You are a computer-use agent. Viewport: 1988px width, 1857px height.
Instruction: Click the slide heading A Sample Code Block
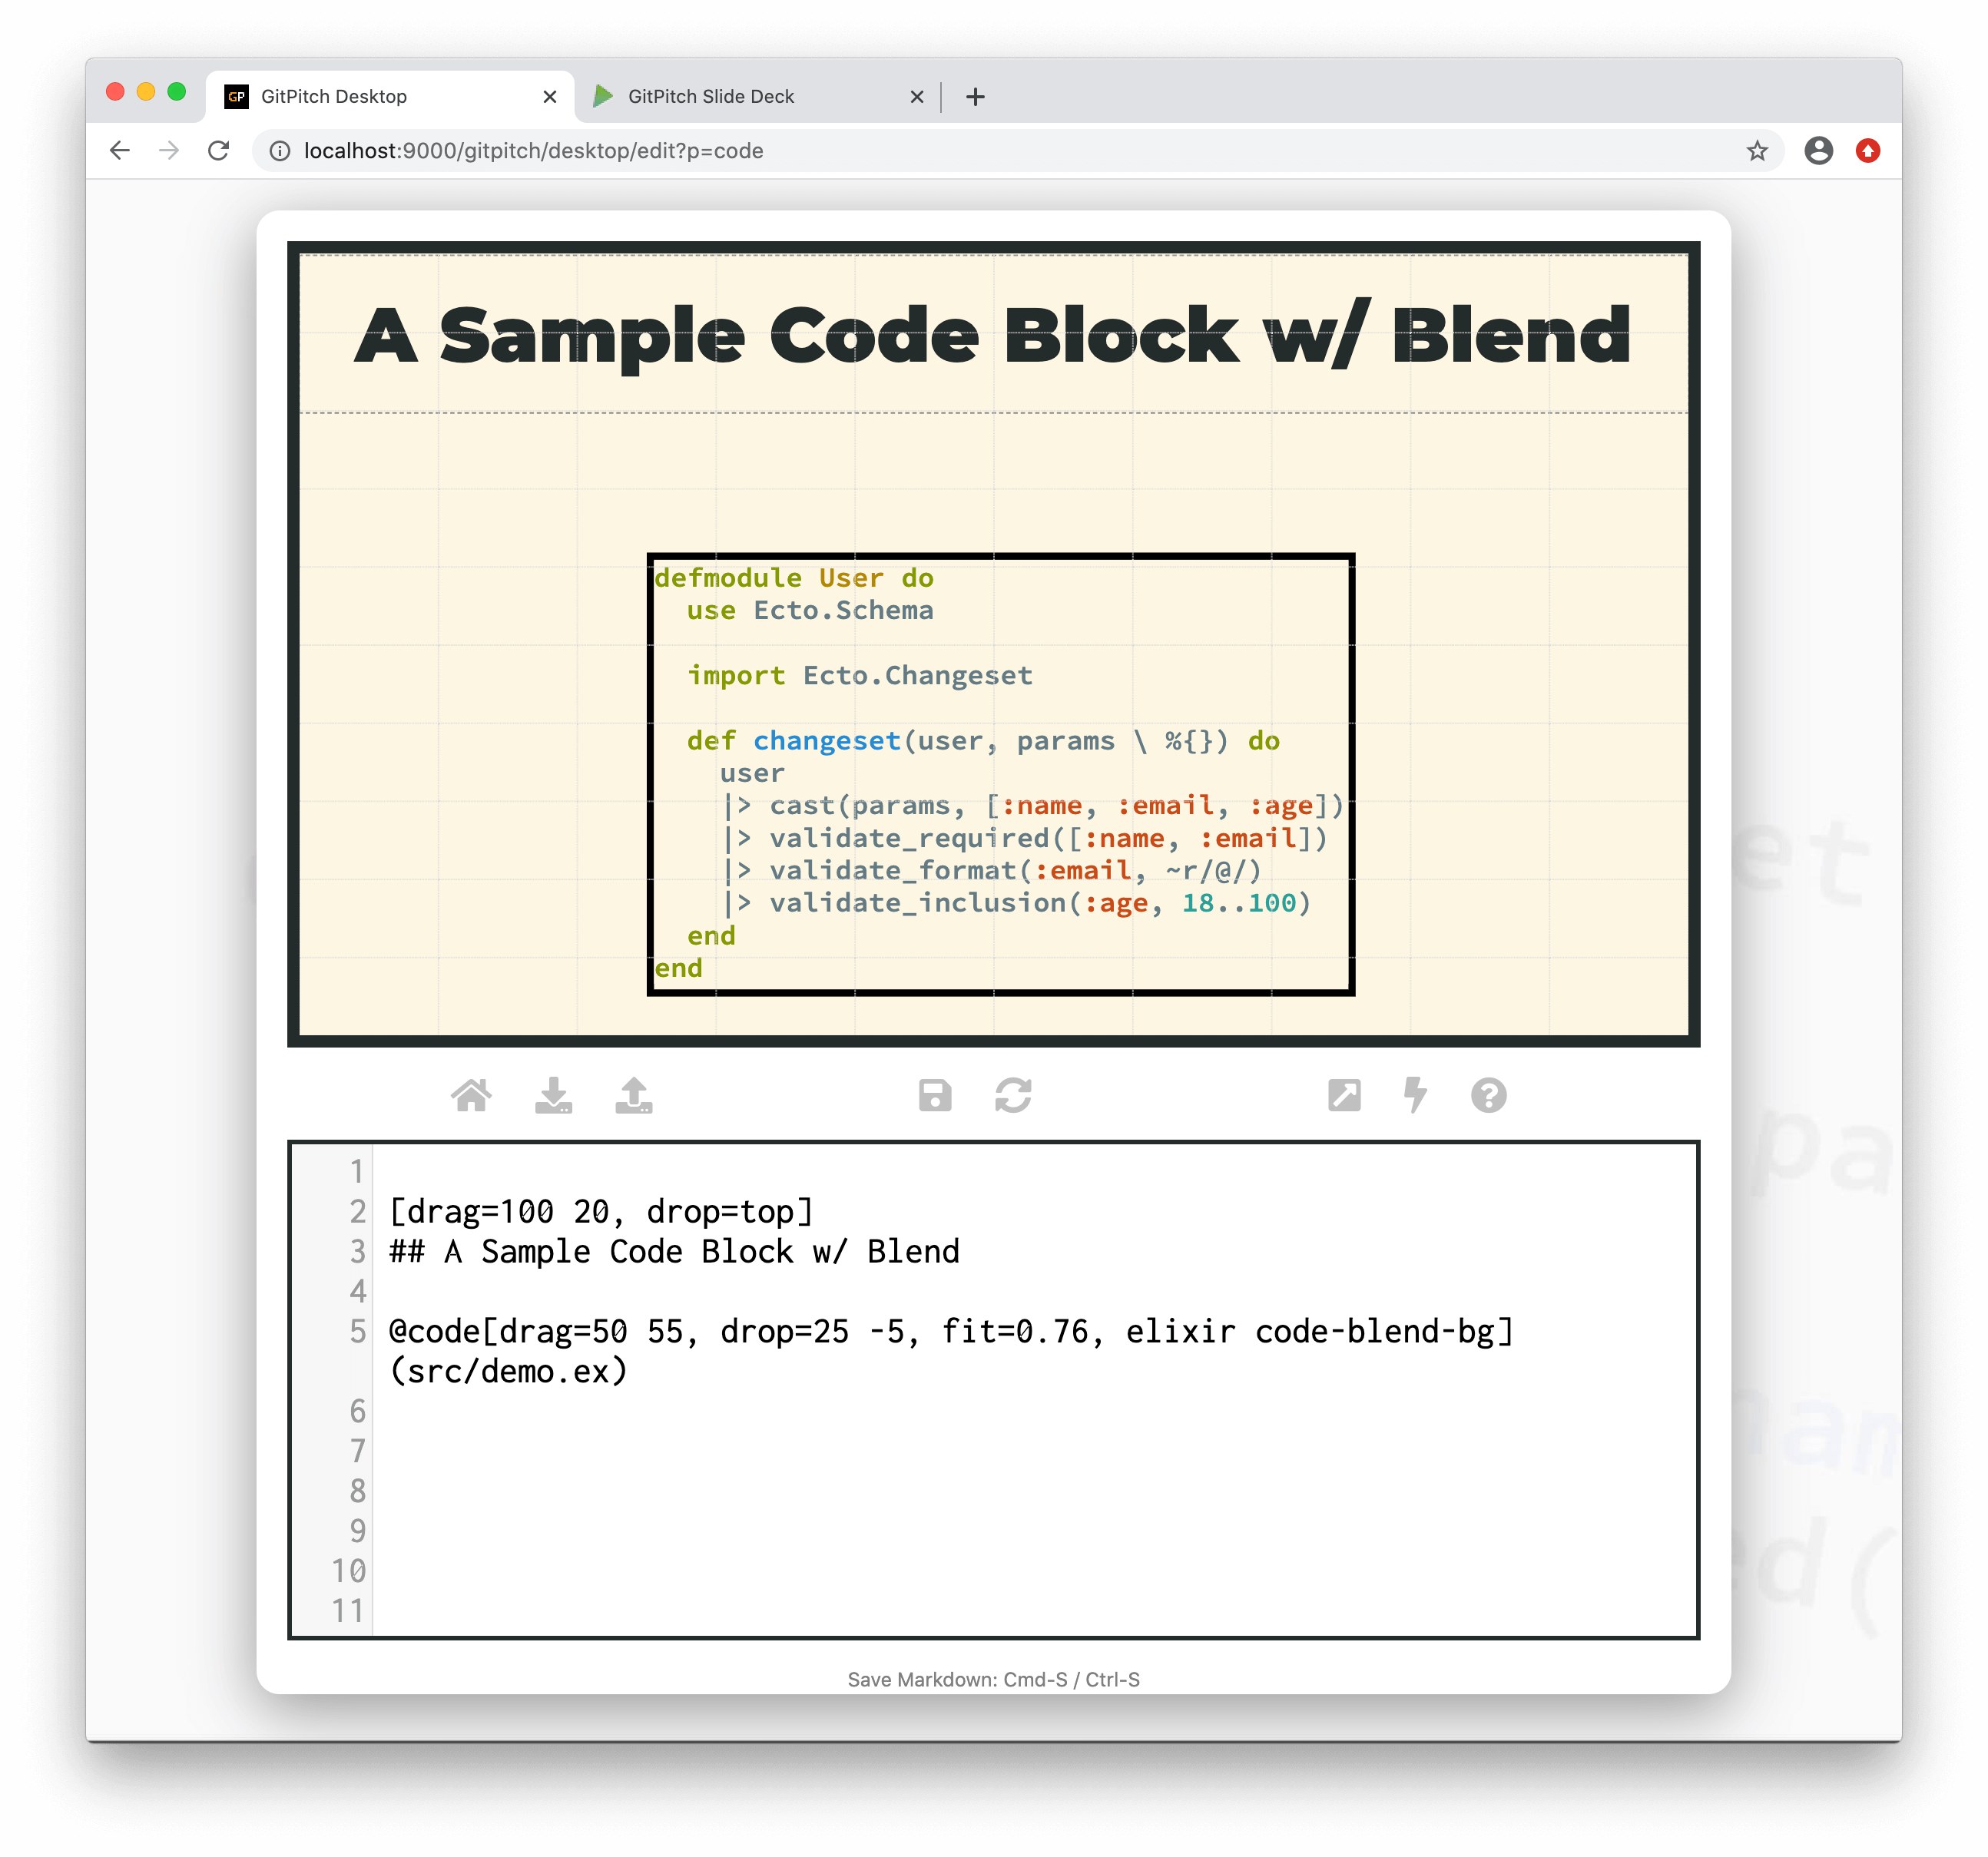(x=993, y=335)
